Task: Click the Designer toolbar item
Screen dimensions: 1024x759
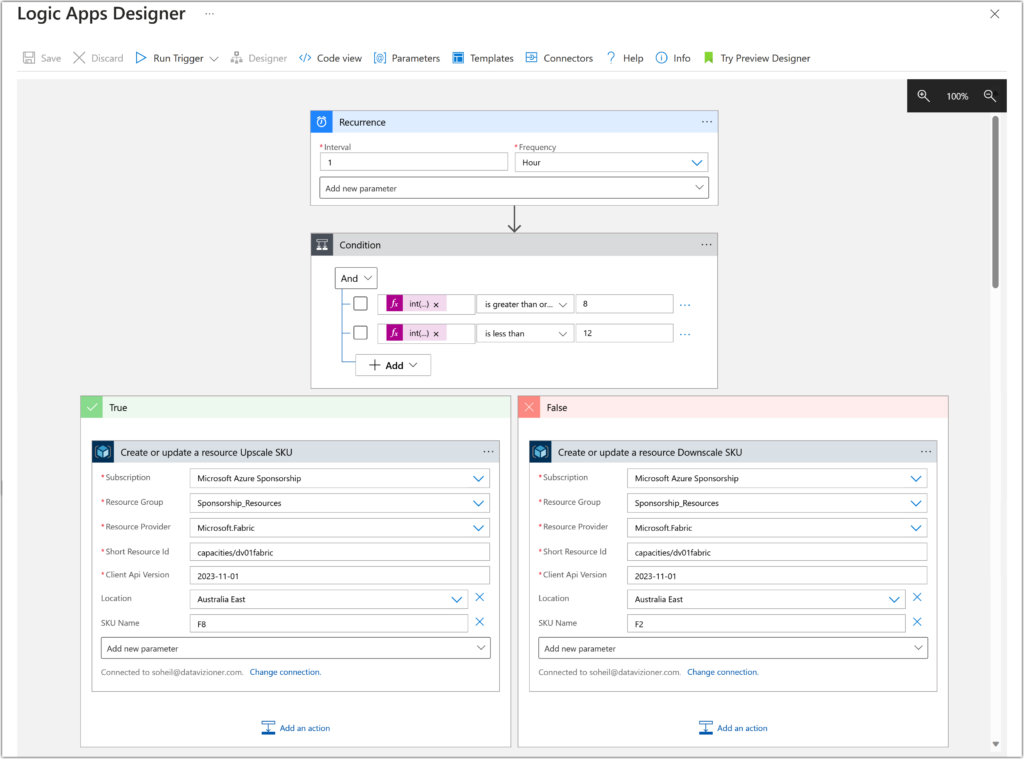Action: pos(259,58)
